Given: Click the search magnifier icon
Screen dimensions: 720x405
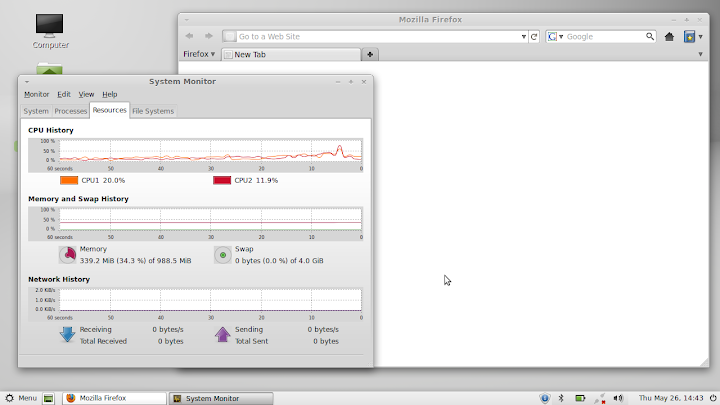Looking at the screenshot, I should 650,36.
